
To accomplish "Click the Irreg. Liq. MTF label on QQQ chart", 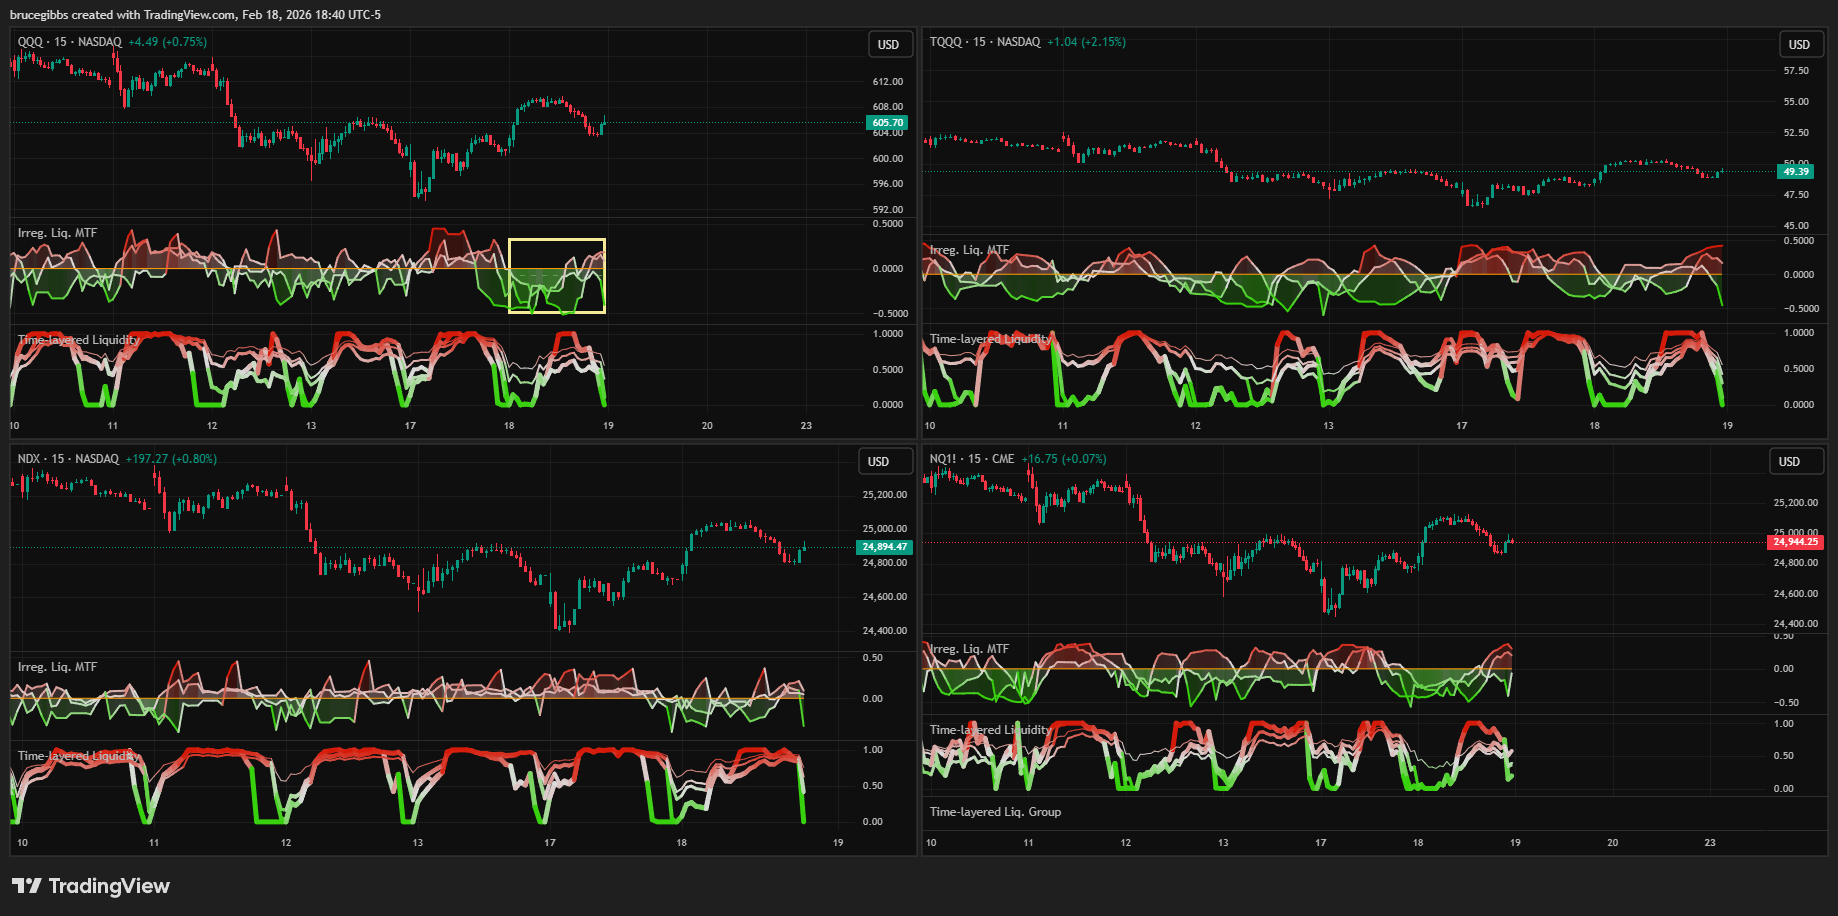I will point(57,233).
